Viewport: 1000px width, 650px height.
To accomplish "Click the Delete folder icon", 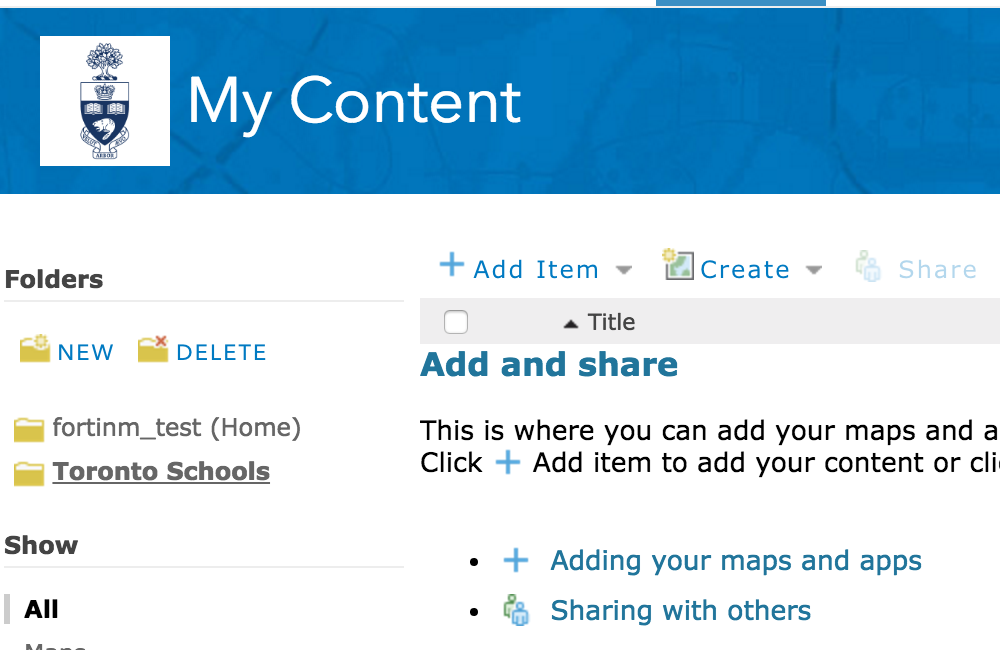I will coord(153,349).
